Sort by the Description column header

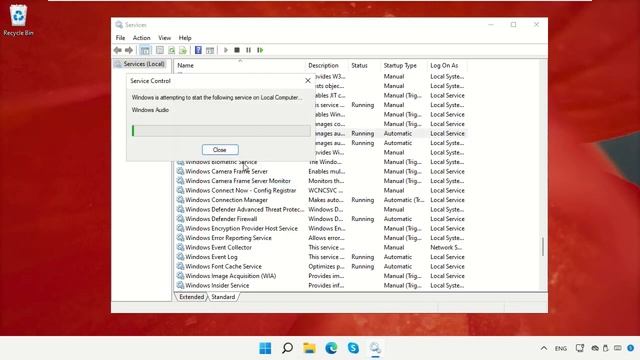326,65
